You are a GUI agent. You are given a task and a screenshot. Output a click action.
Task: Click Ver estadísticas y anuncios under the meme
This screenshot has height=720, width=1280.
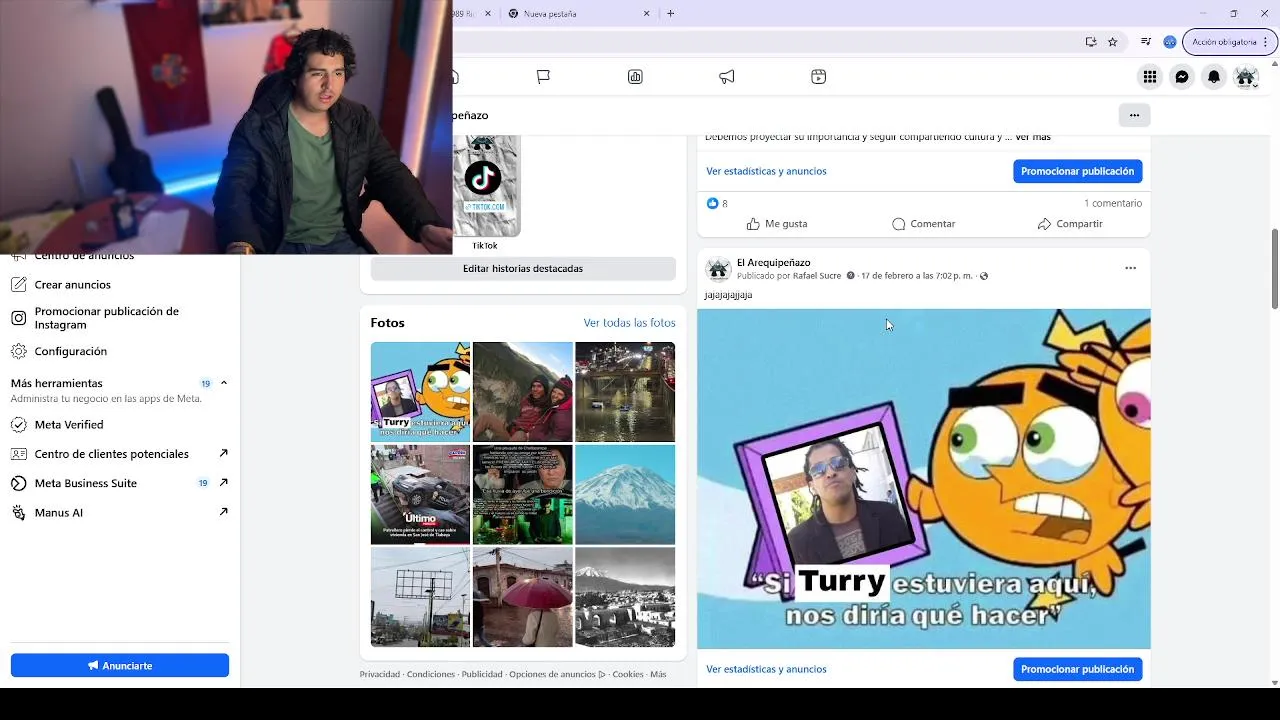pos(766,669)
